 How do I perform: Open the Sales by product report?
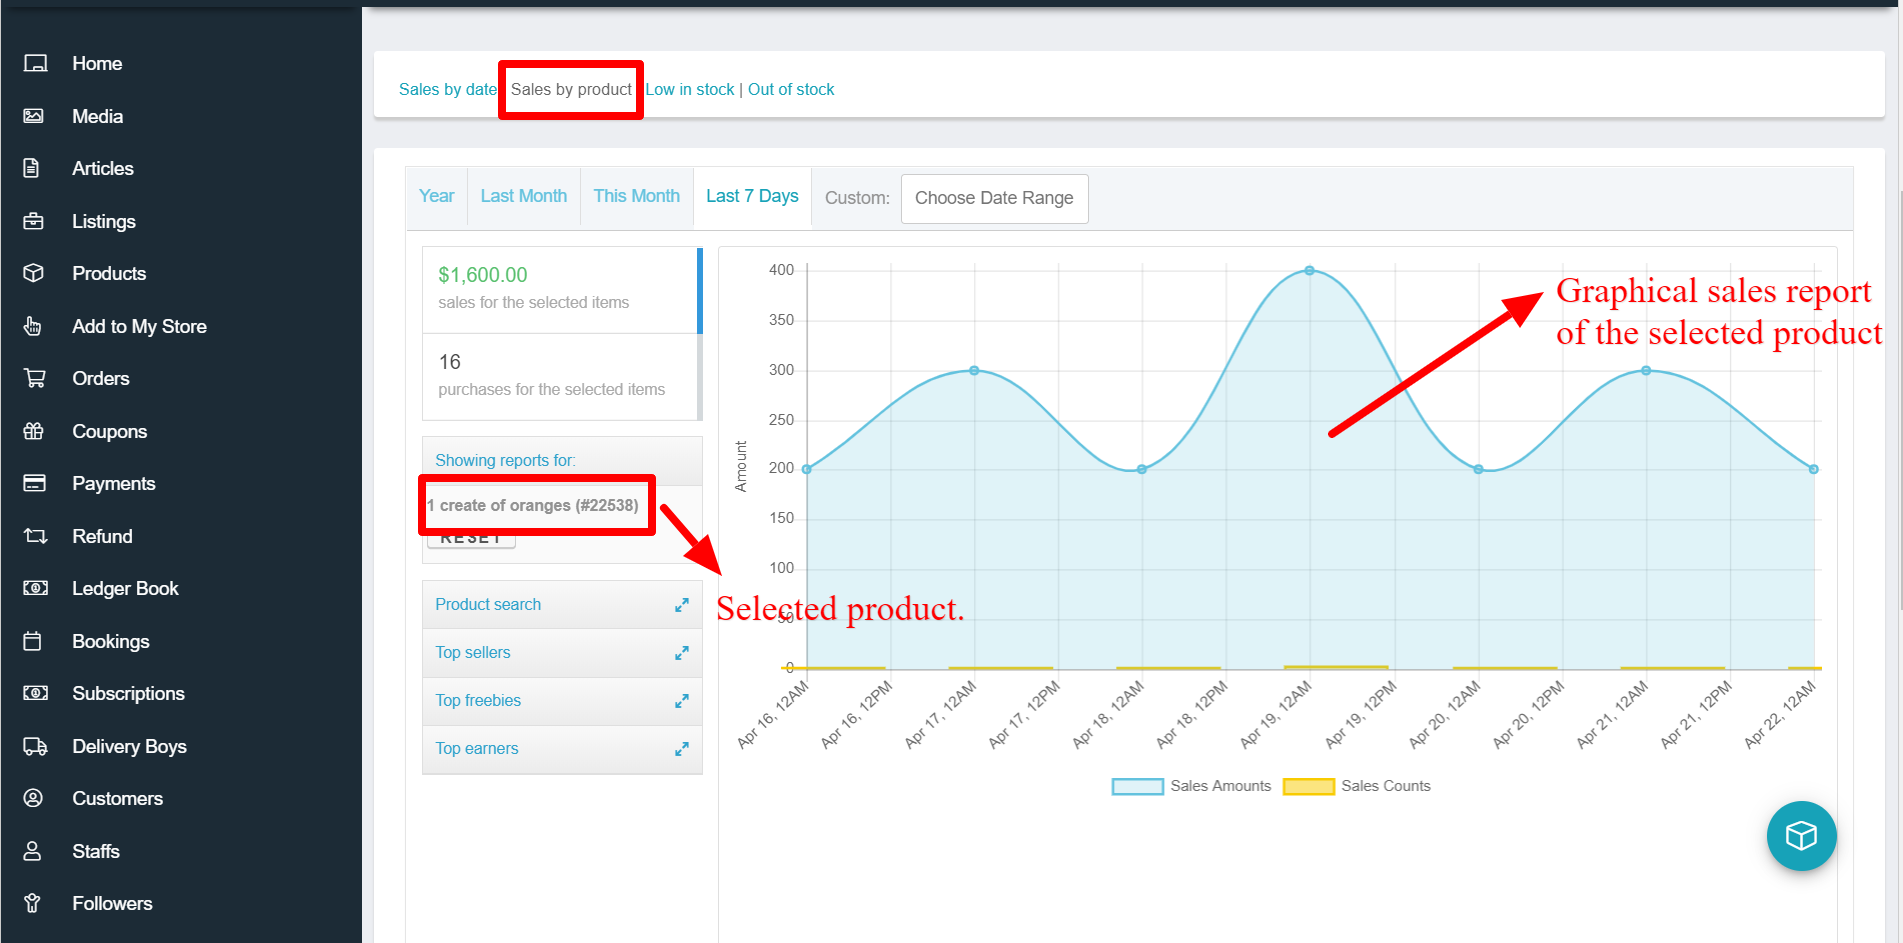tap(571, 89)
